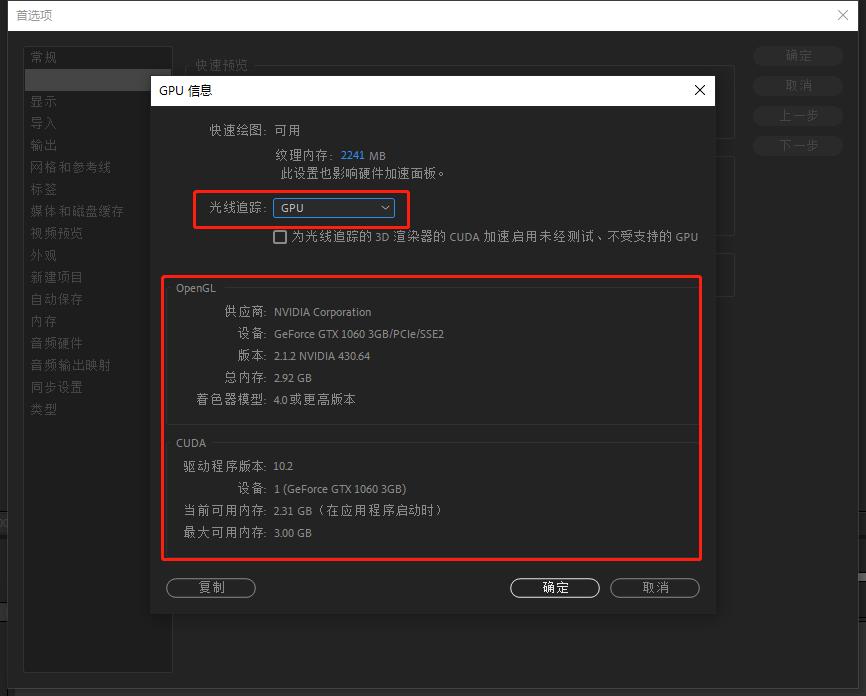Select the 导入 preferences section
This screenshot has height=696, width=866.
click(x=44, y=123)
